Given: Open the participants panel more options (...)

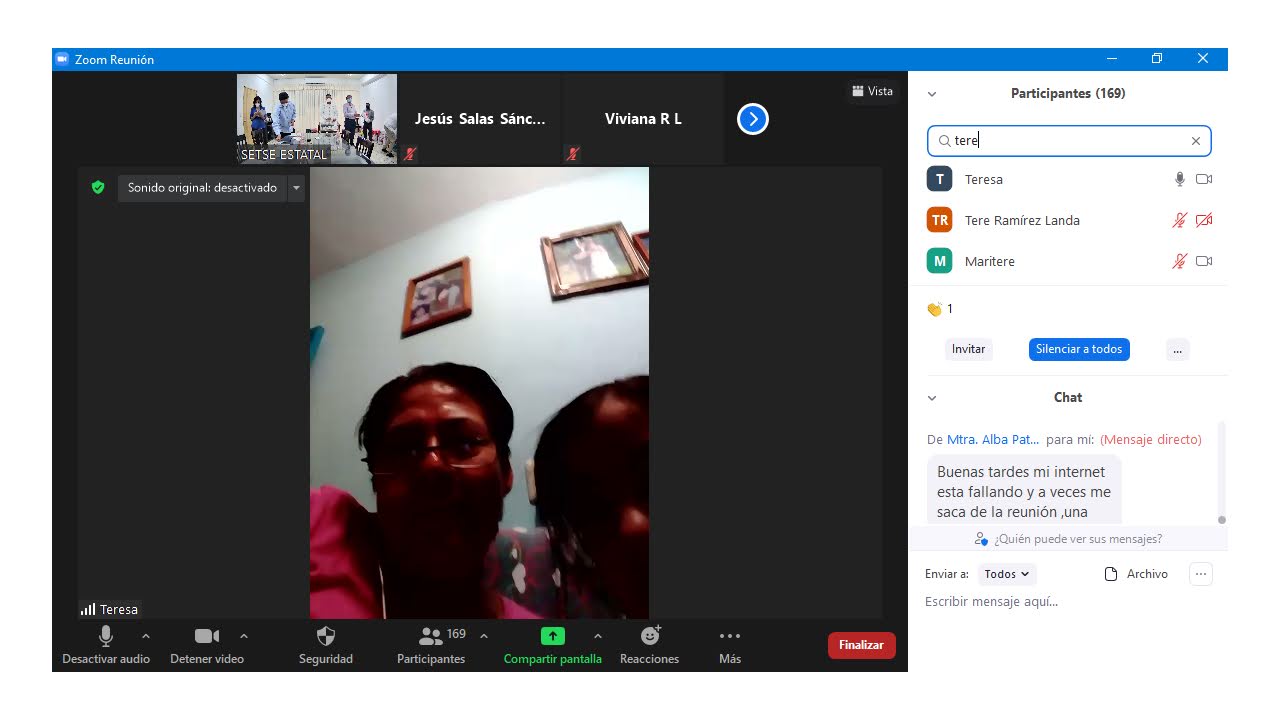Looking at the screenshot, I should (1177, 349).
